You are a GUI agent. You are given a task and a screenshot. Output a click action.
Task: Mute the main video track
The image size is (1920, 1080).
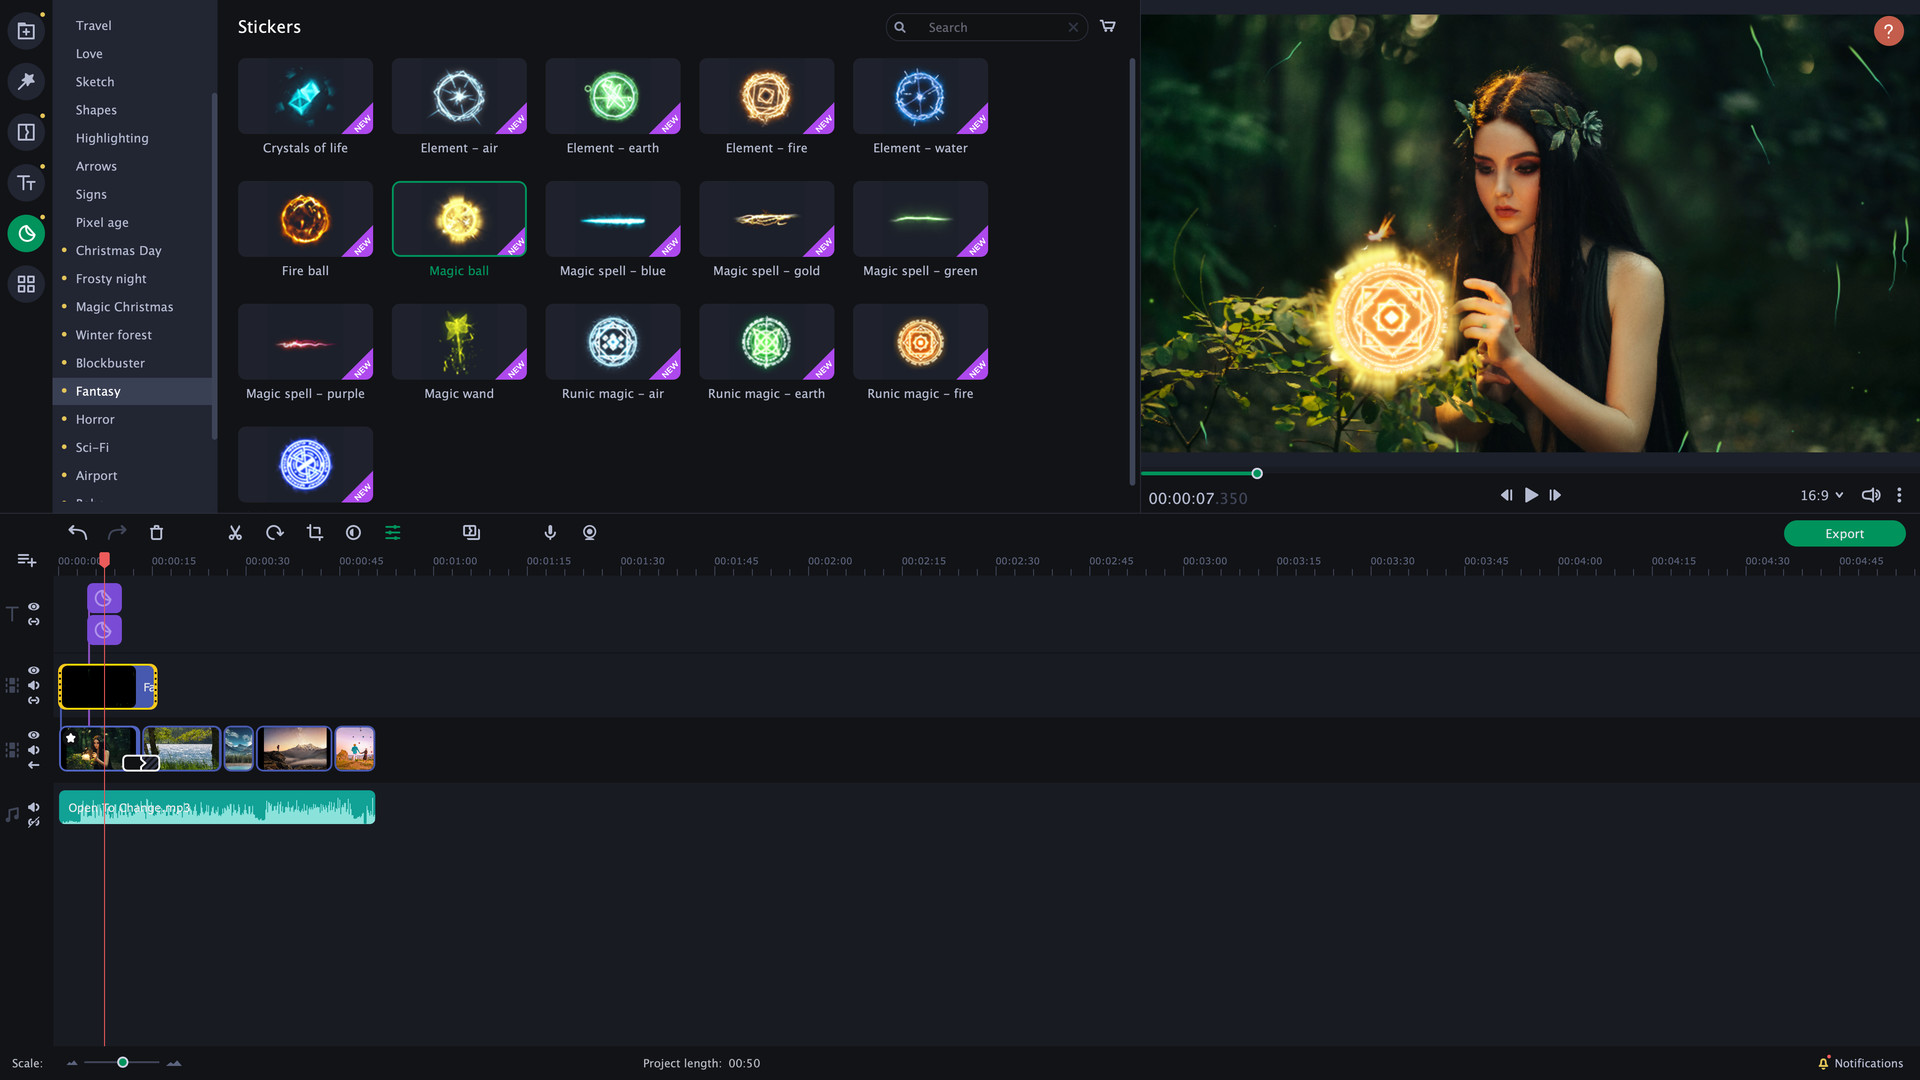(33, 750)
